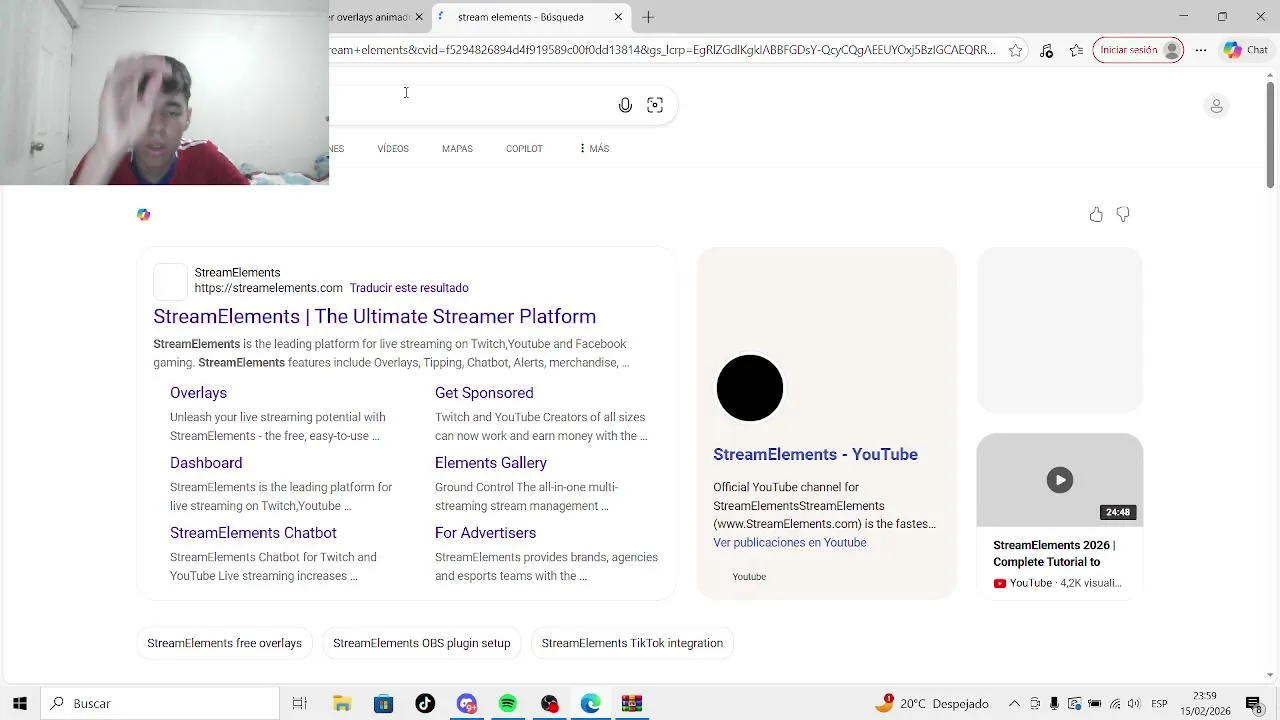1280x720 pixels.
Task: Open the StreamElements Chatbot sitelink
Action: point(253,533)
